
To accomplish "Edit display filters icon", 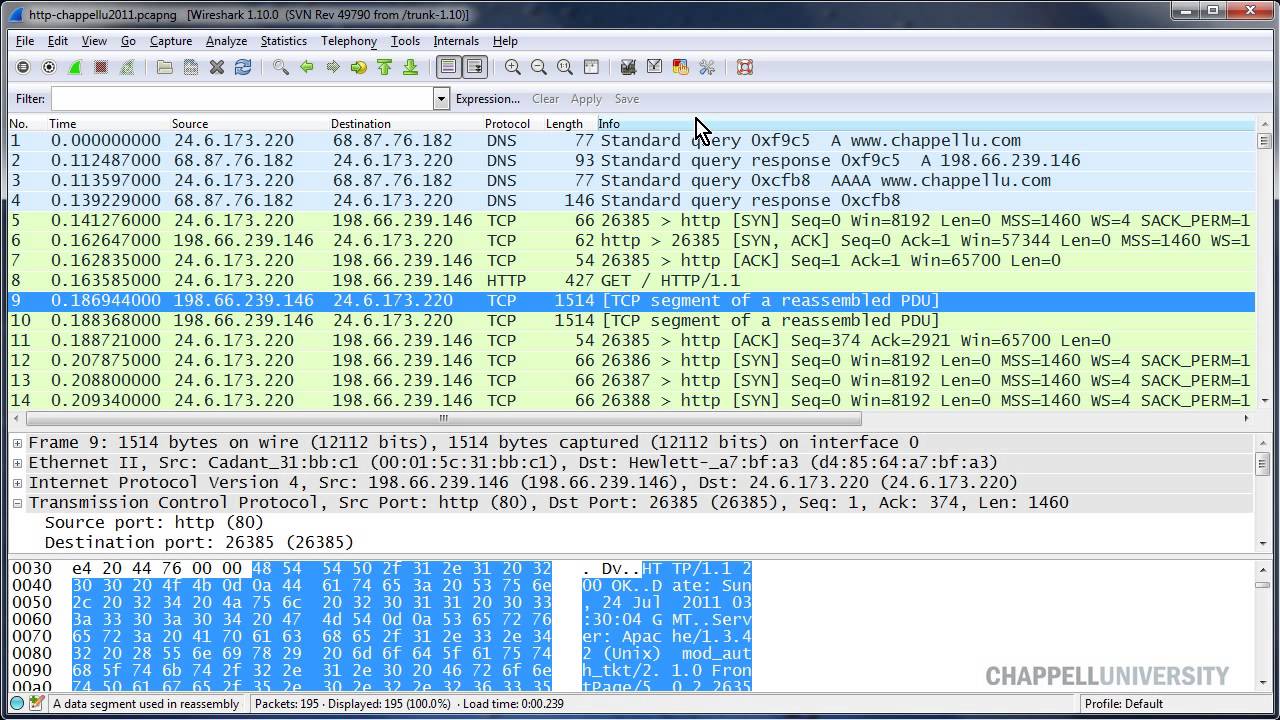I will (x=655, y=67).
